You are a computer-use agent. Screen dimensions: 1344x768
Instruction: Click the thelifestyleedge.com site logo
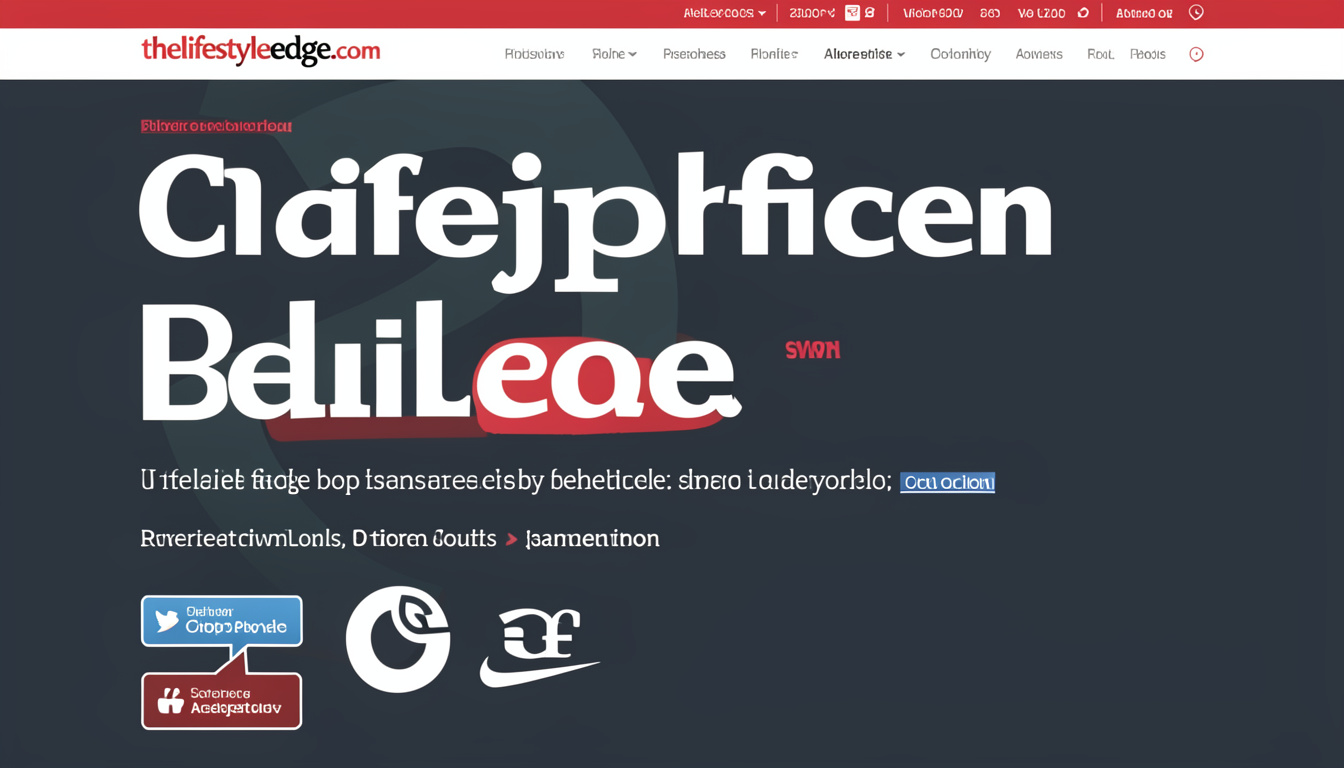click(x=261, y=50)
